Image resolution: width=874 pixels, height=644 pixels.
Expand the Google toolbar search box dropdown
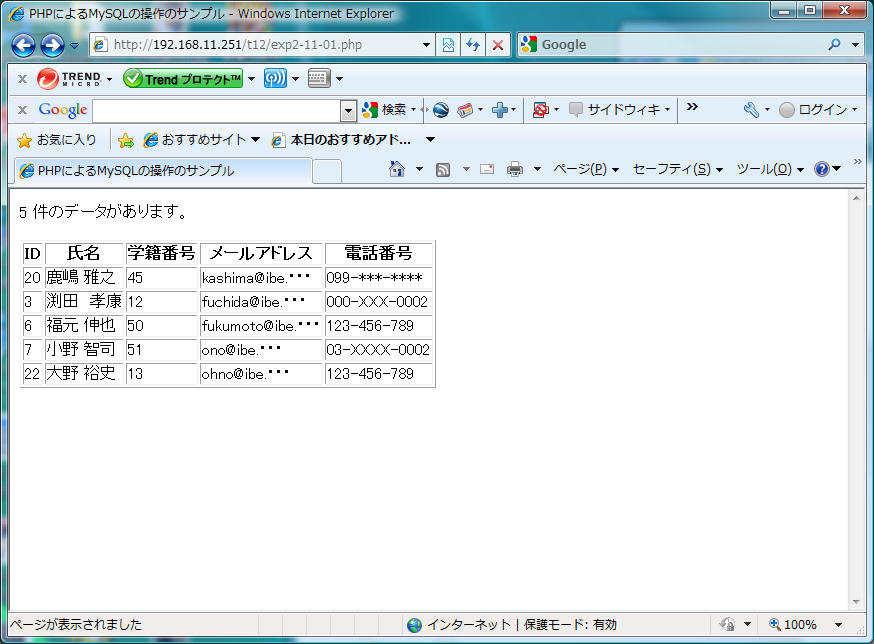tap(348, 110)
